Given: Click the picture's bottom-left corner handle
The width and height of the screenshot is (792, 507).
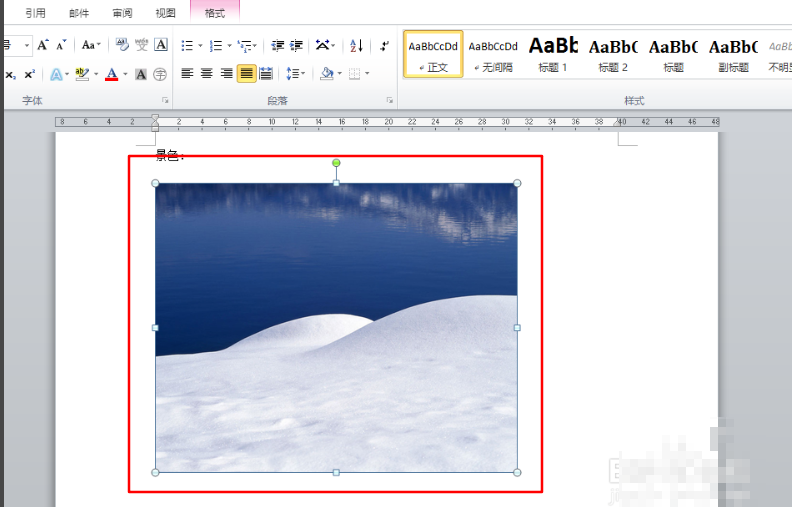Looking at the screenshot, I should point(156,473).
